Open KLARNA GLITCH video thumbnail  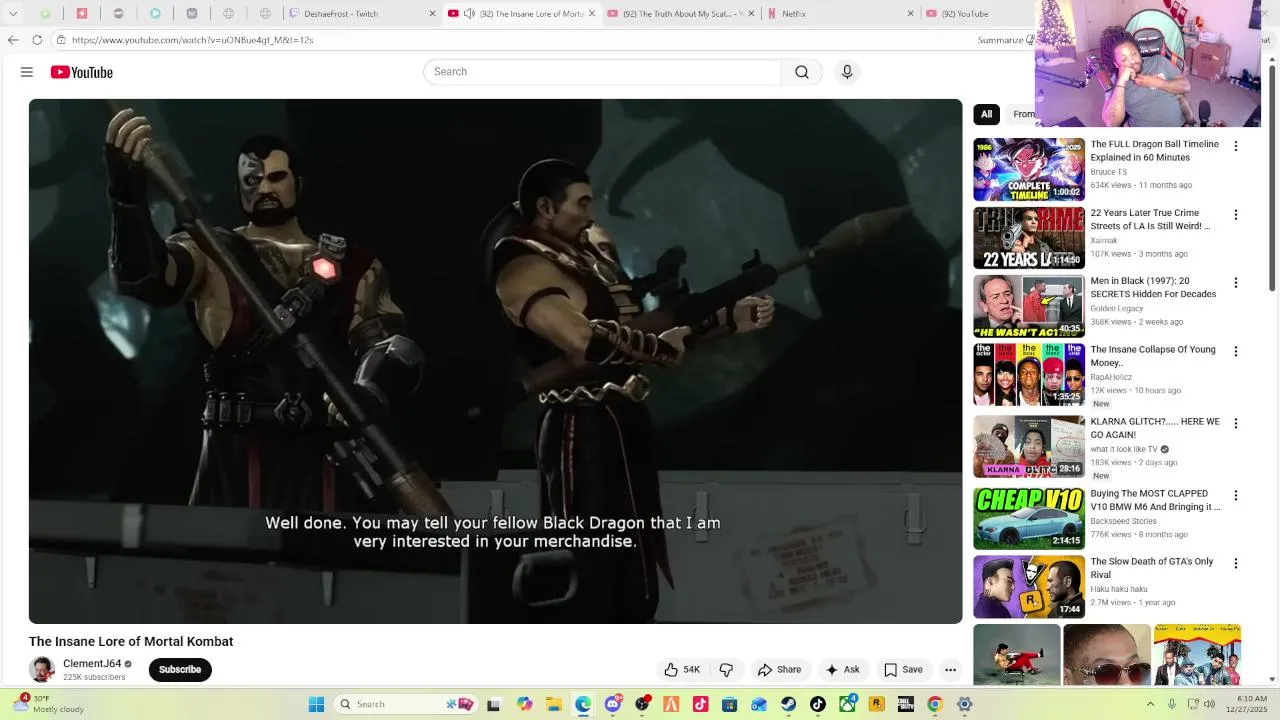coord(1029,446)
